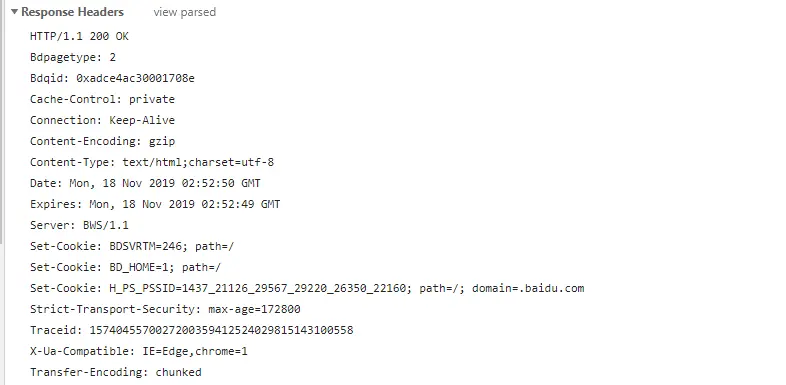Select the Response Headers title
786x385 pixels.
coord(73,12)
